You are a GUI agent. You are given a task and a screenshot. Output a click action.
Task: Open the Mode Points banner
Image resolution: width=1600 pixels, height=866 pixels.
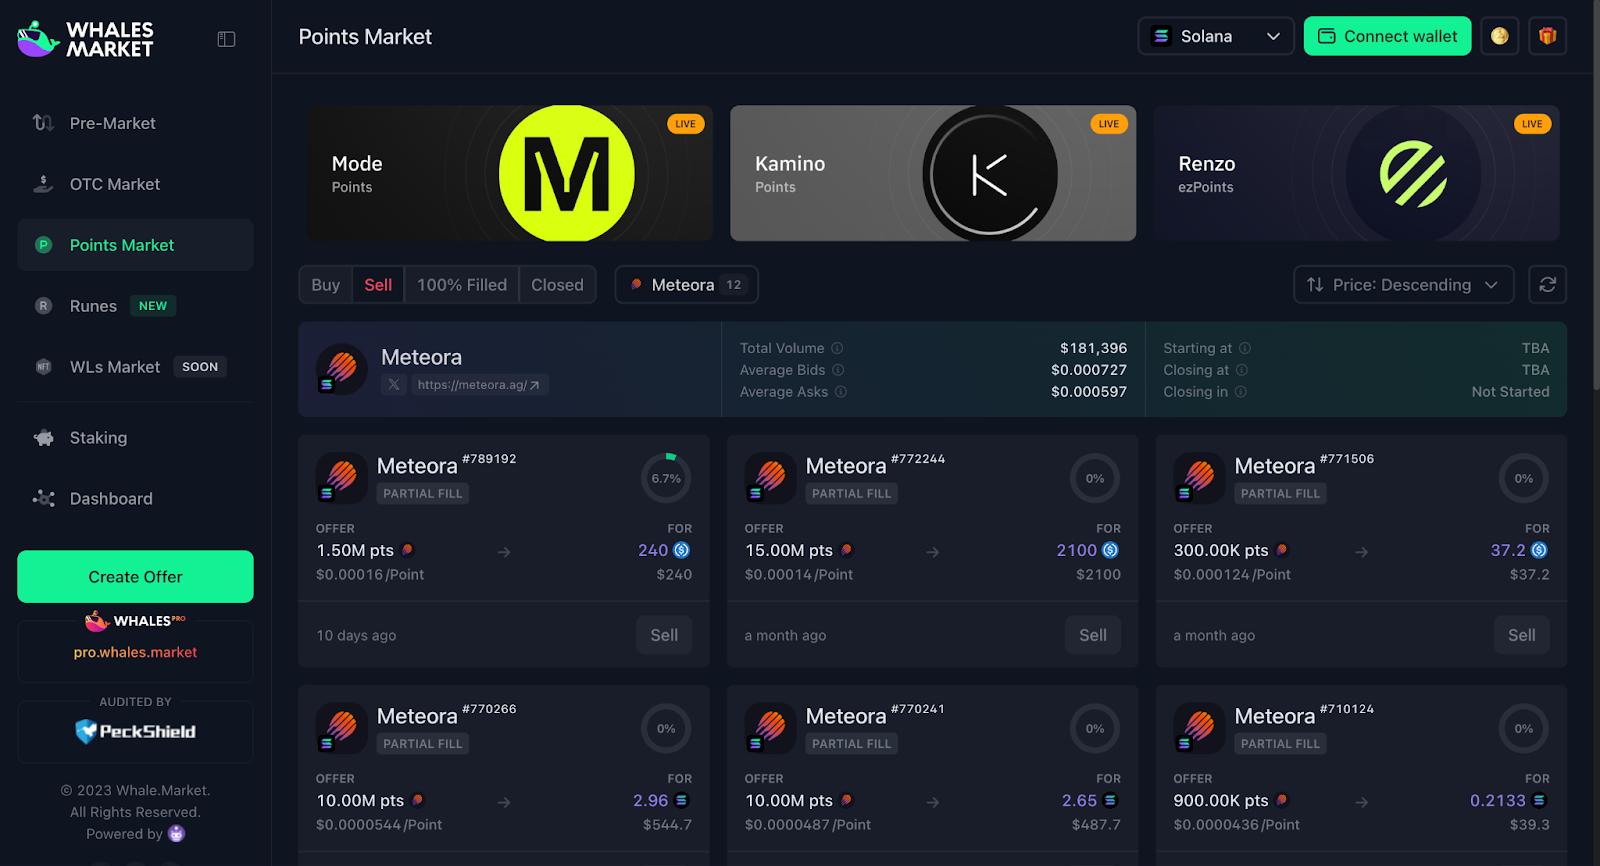pos(510,173)
